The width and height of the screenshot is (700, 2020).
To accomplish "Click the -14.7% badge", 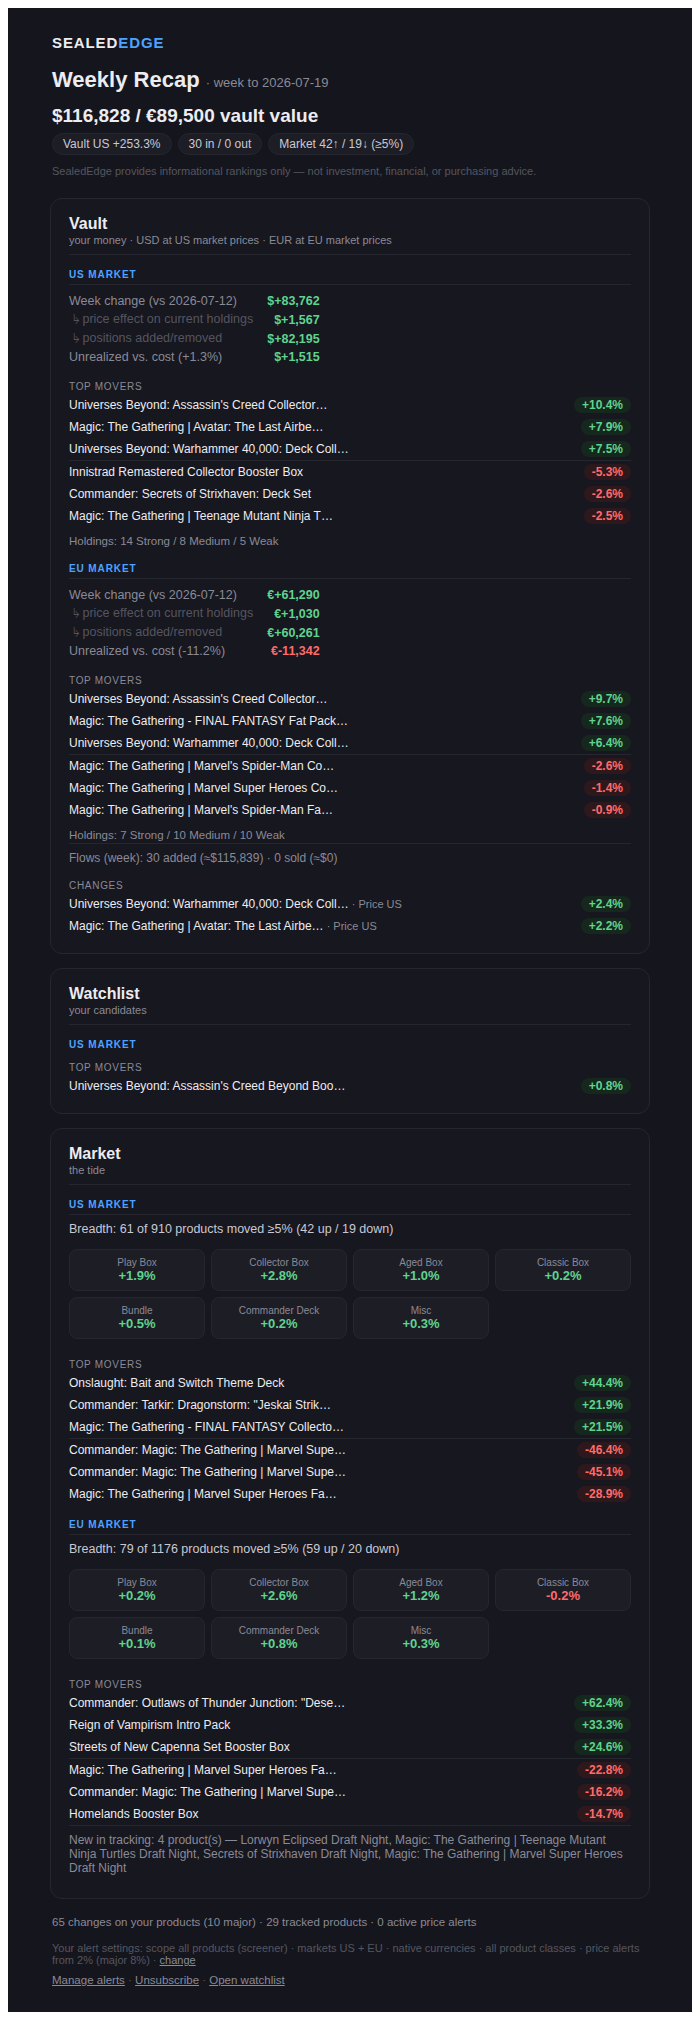I will pyautogui.click(x=604, y=1814).
